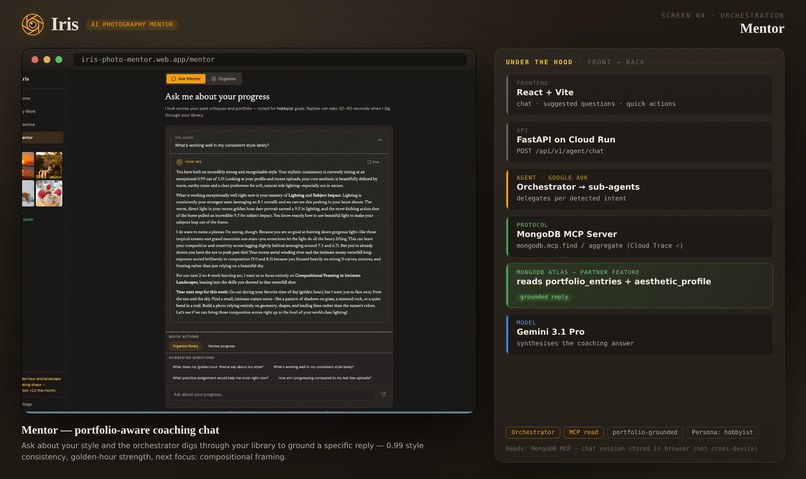Screen dimensions: 806x479
Task: Click the 'UNDER THE HOOD' heading
Action: tap(539, 62)
